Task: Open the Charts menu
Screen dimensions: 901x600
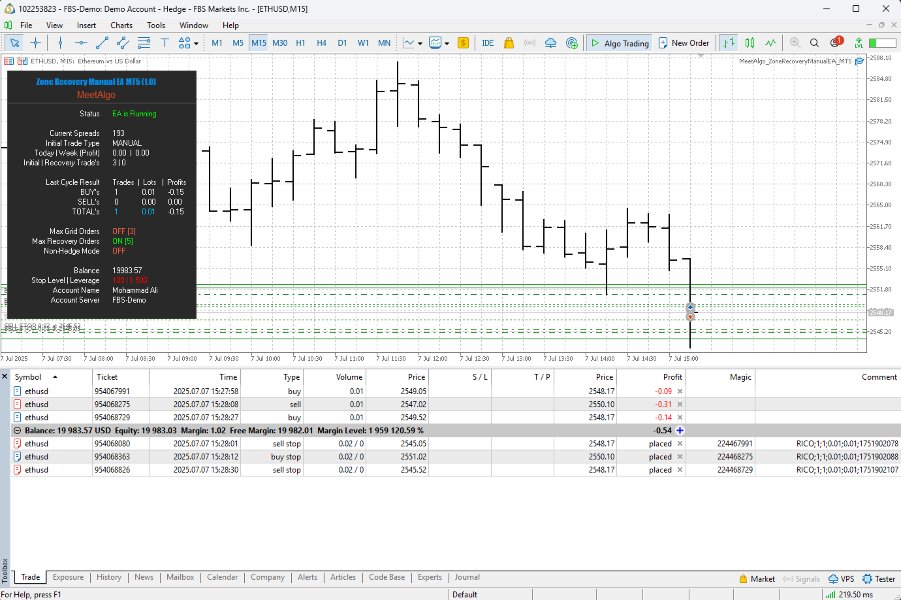Action: click(121, 25)
